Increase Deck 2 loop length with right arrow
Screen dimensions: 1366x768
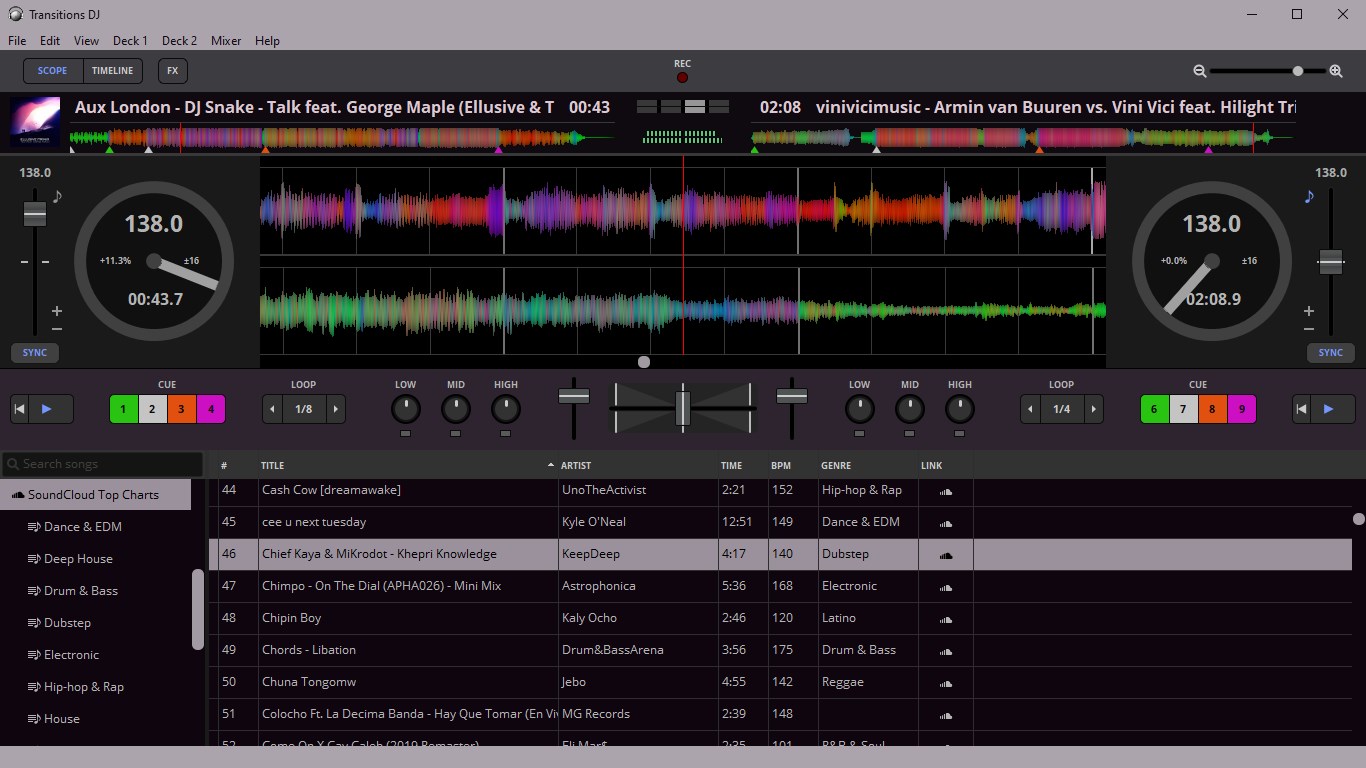pos(1093,409)
